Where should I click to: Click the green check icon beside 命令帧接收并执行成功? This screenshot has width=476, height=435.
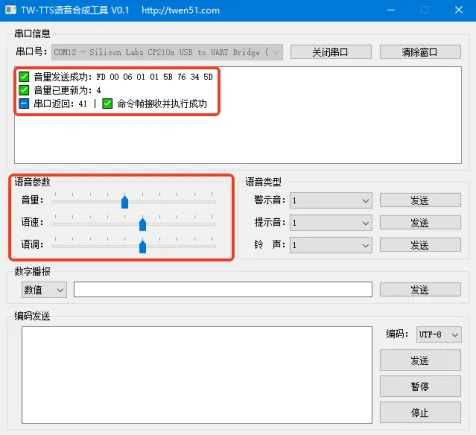tap(107, 104)
